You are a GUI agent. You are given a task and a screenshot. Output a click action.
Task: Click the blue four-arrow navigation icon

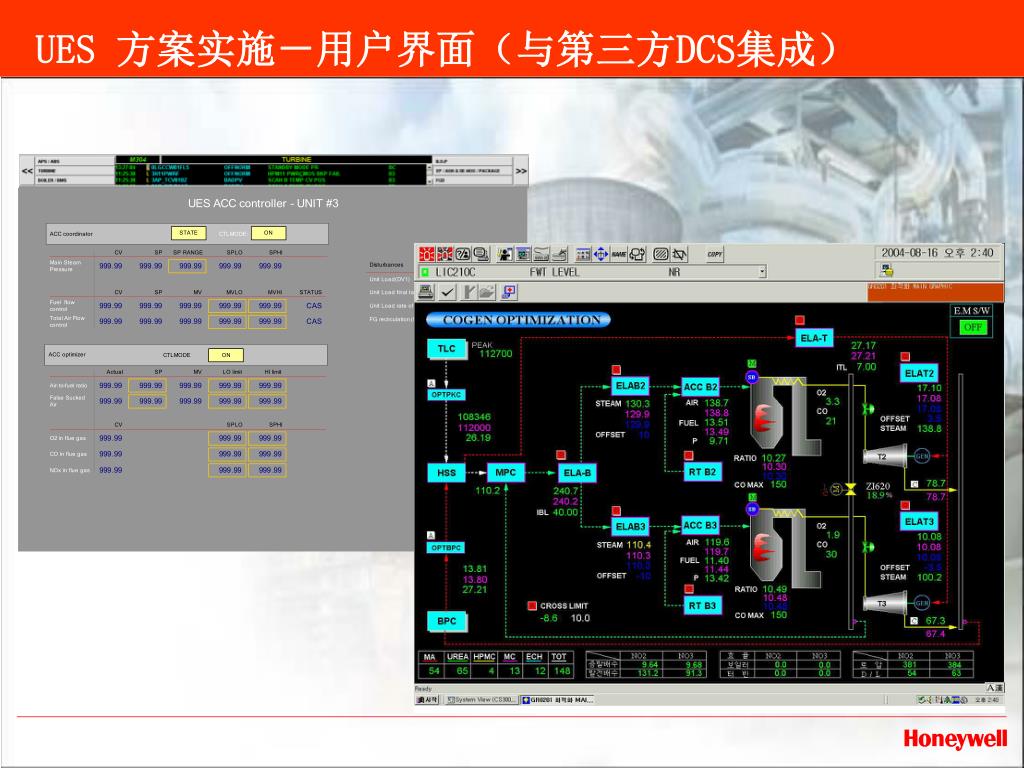click(601, 254)
